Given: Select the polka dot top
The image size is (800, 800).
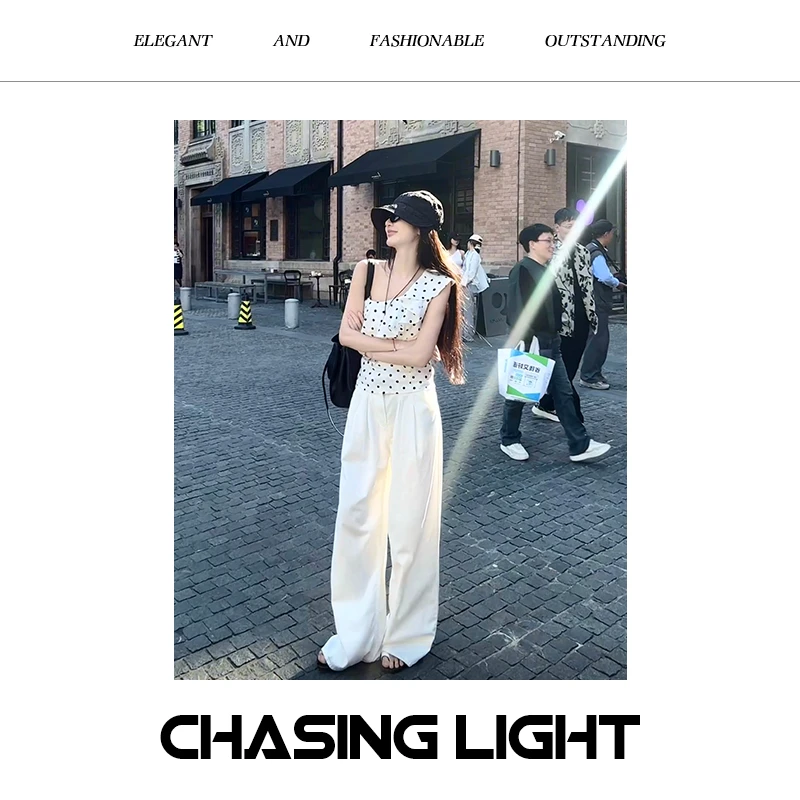Looking at the screenshot, I should pyautogui.click(x=399, y=334).
